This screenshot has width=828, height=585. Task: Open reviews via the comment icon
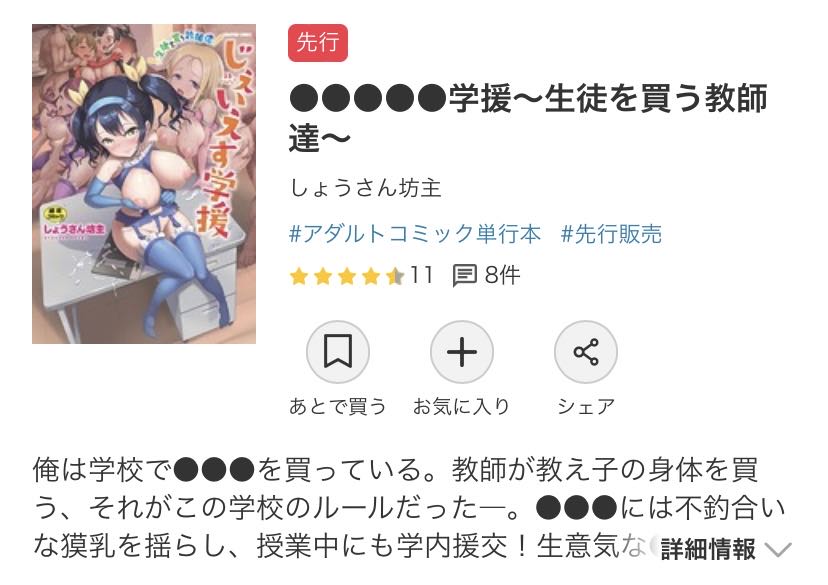pos(465,276)
